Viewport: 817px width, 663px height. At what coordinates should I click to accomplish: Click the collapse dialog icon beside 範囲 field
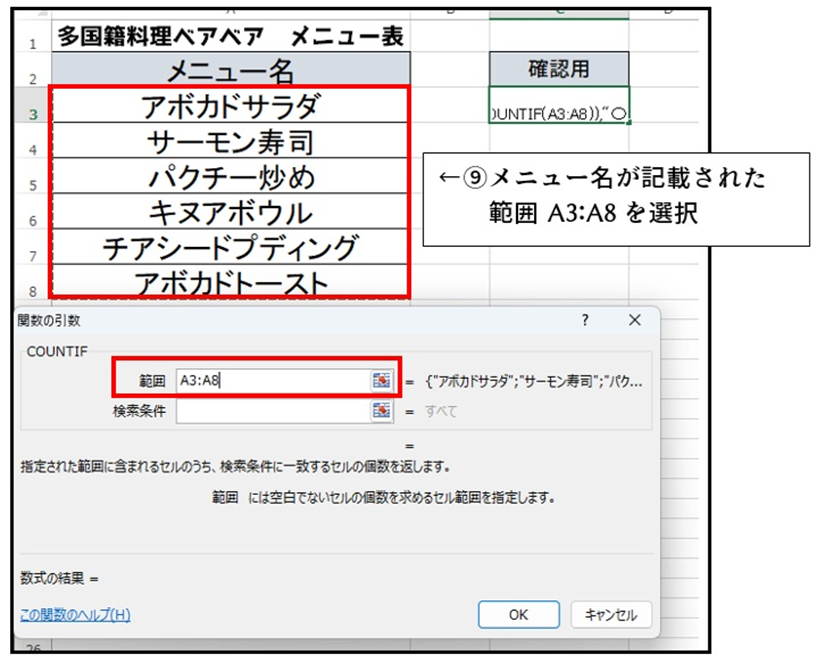pos(381,380)
